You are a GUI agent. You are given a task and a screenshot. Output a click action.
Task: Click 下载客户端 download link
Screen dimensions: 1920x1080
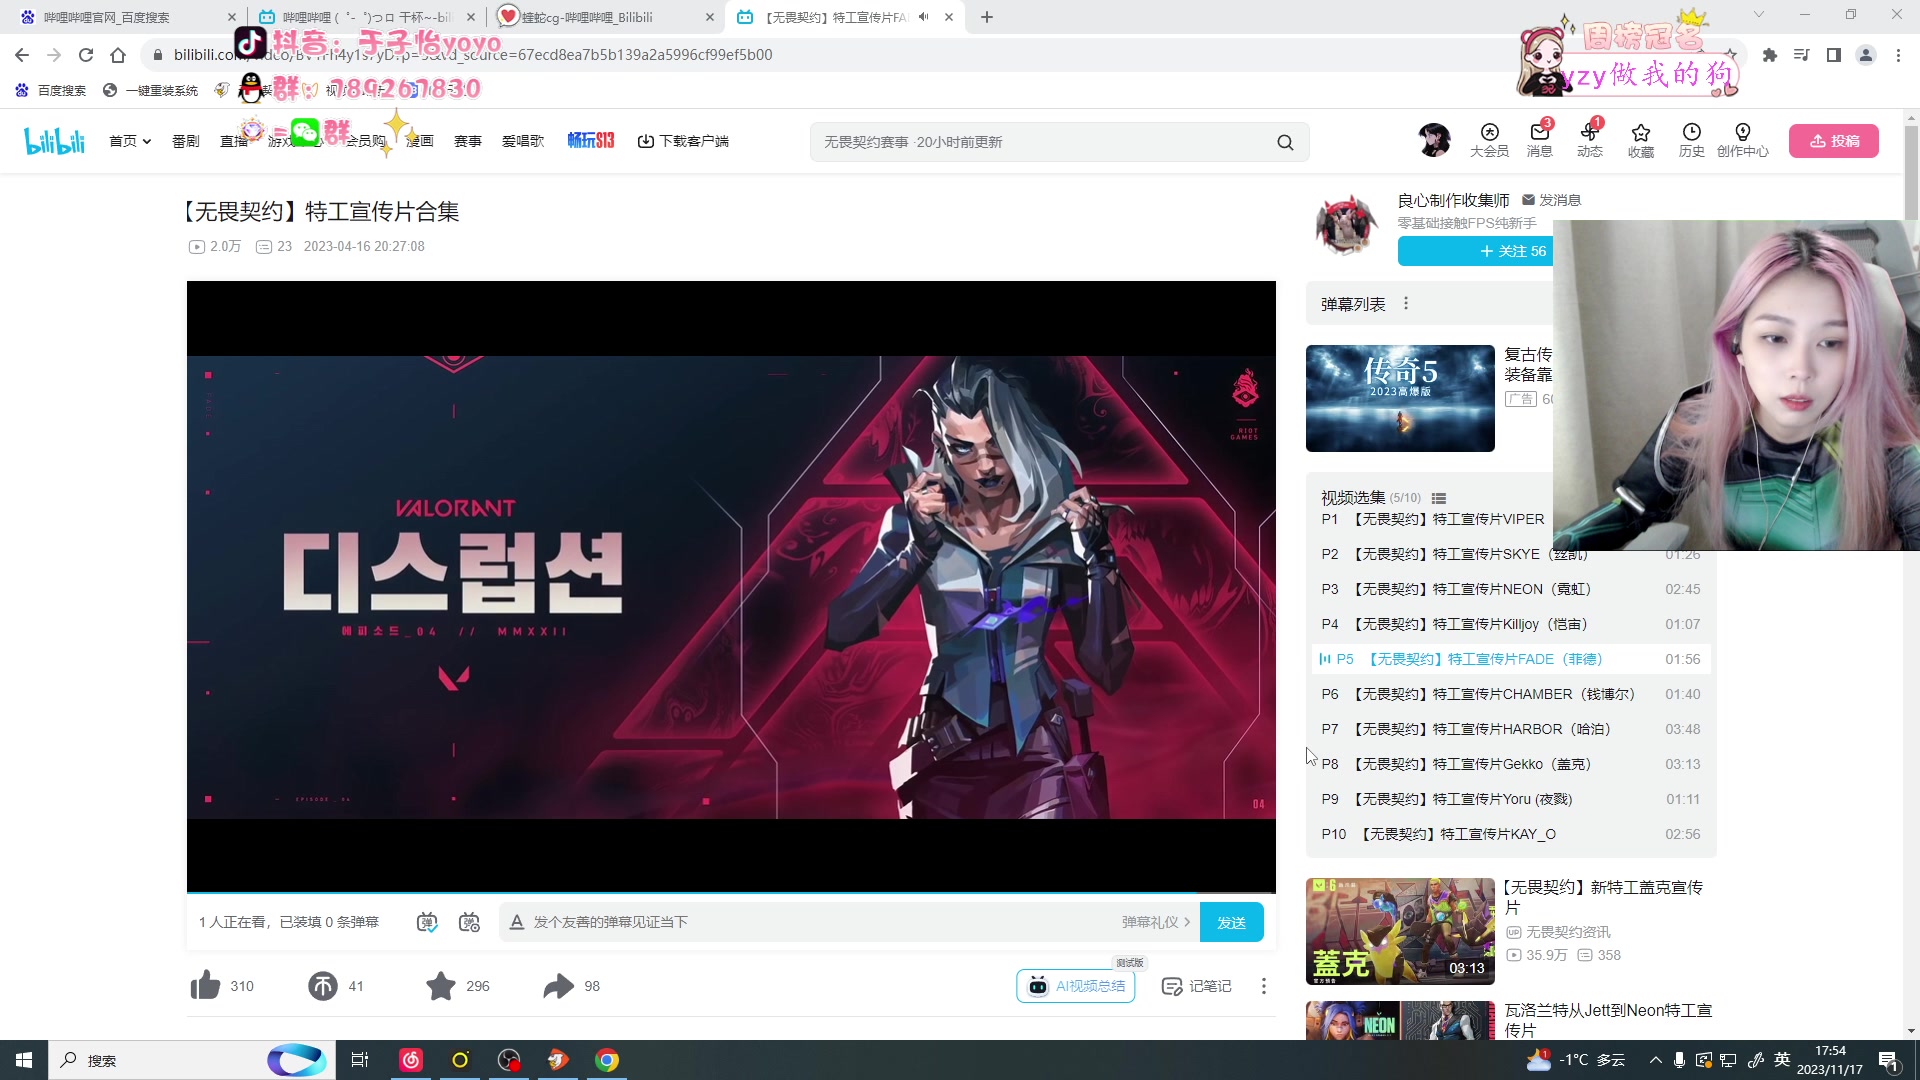684,141
